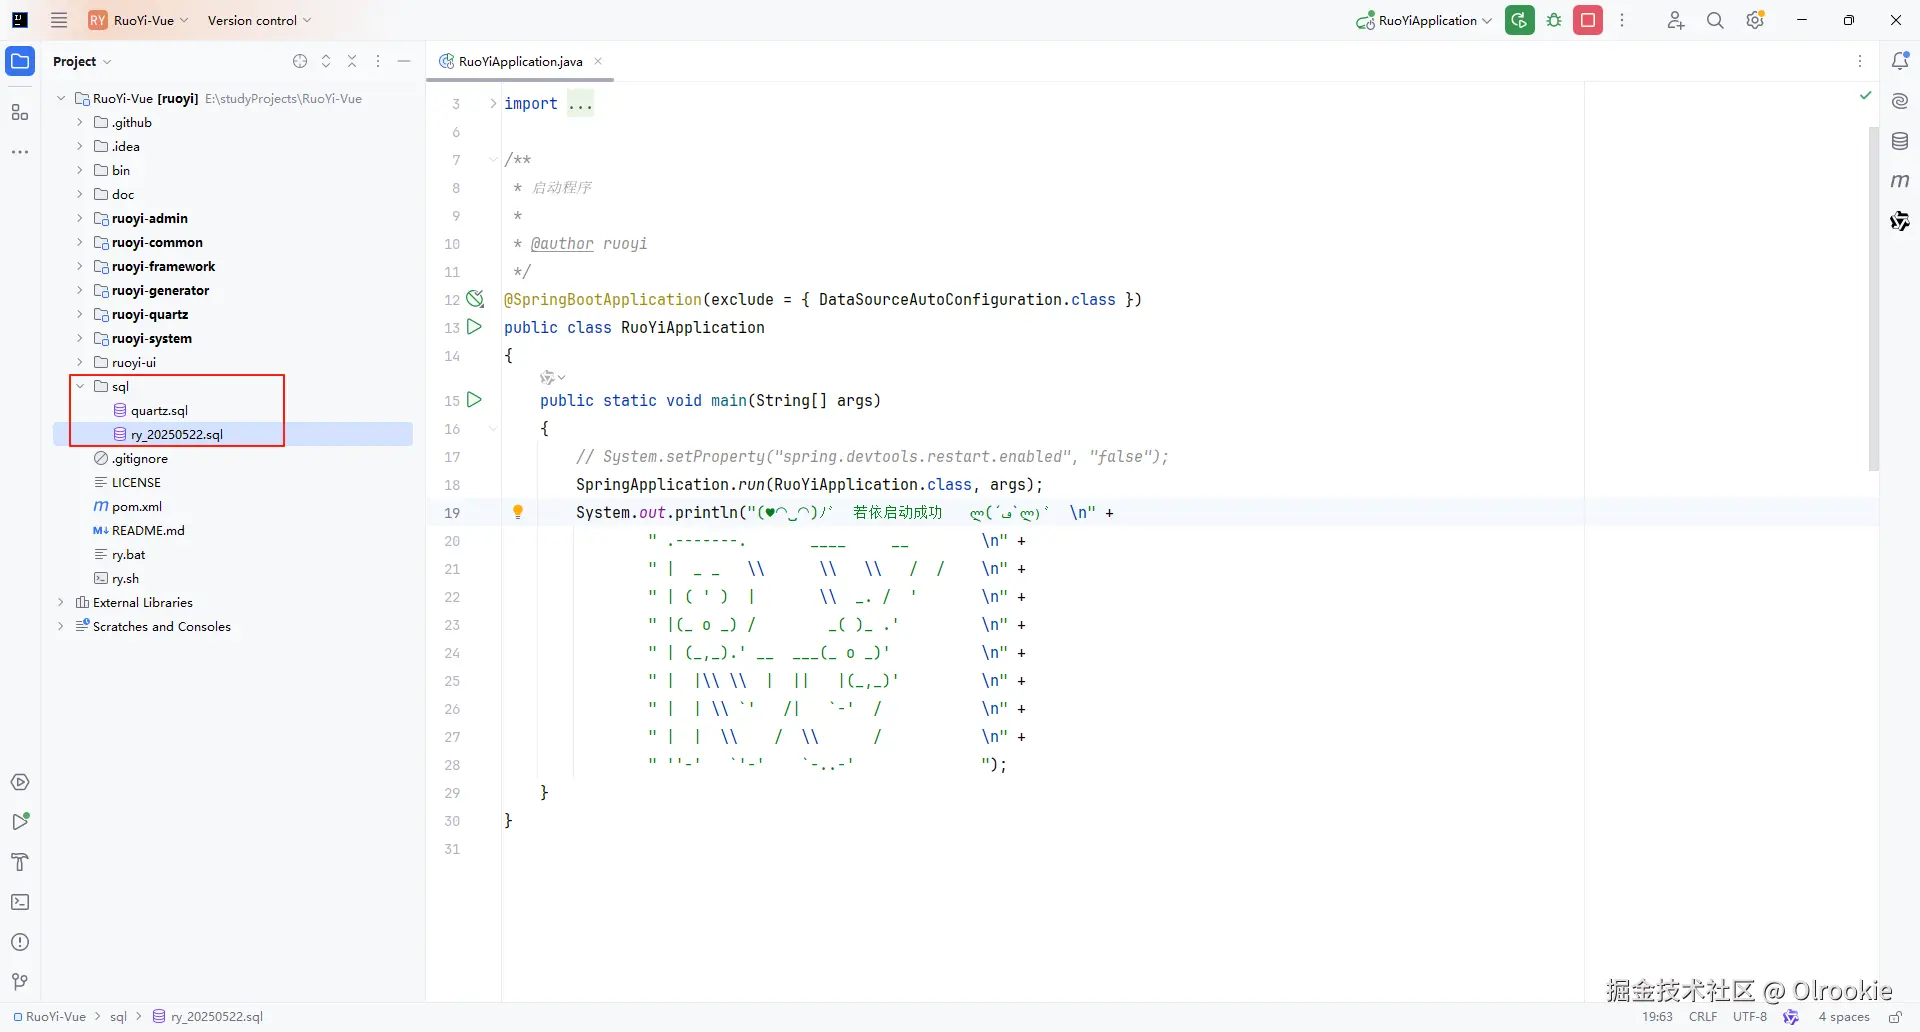Rerun RuoYiApplication with the green button
This screenshot has width=1920, height=1032.
1520,20
